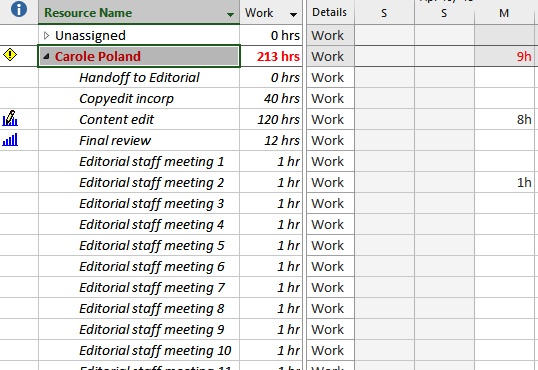This screenshot has width=538, height=370.
Task: Click the Work column header label
Action: tap(259, 13)
